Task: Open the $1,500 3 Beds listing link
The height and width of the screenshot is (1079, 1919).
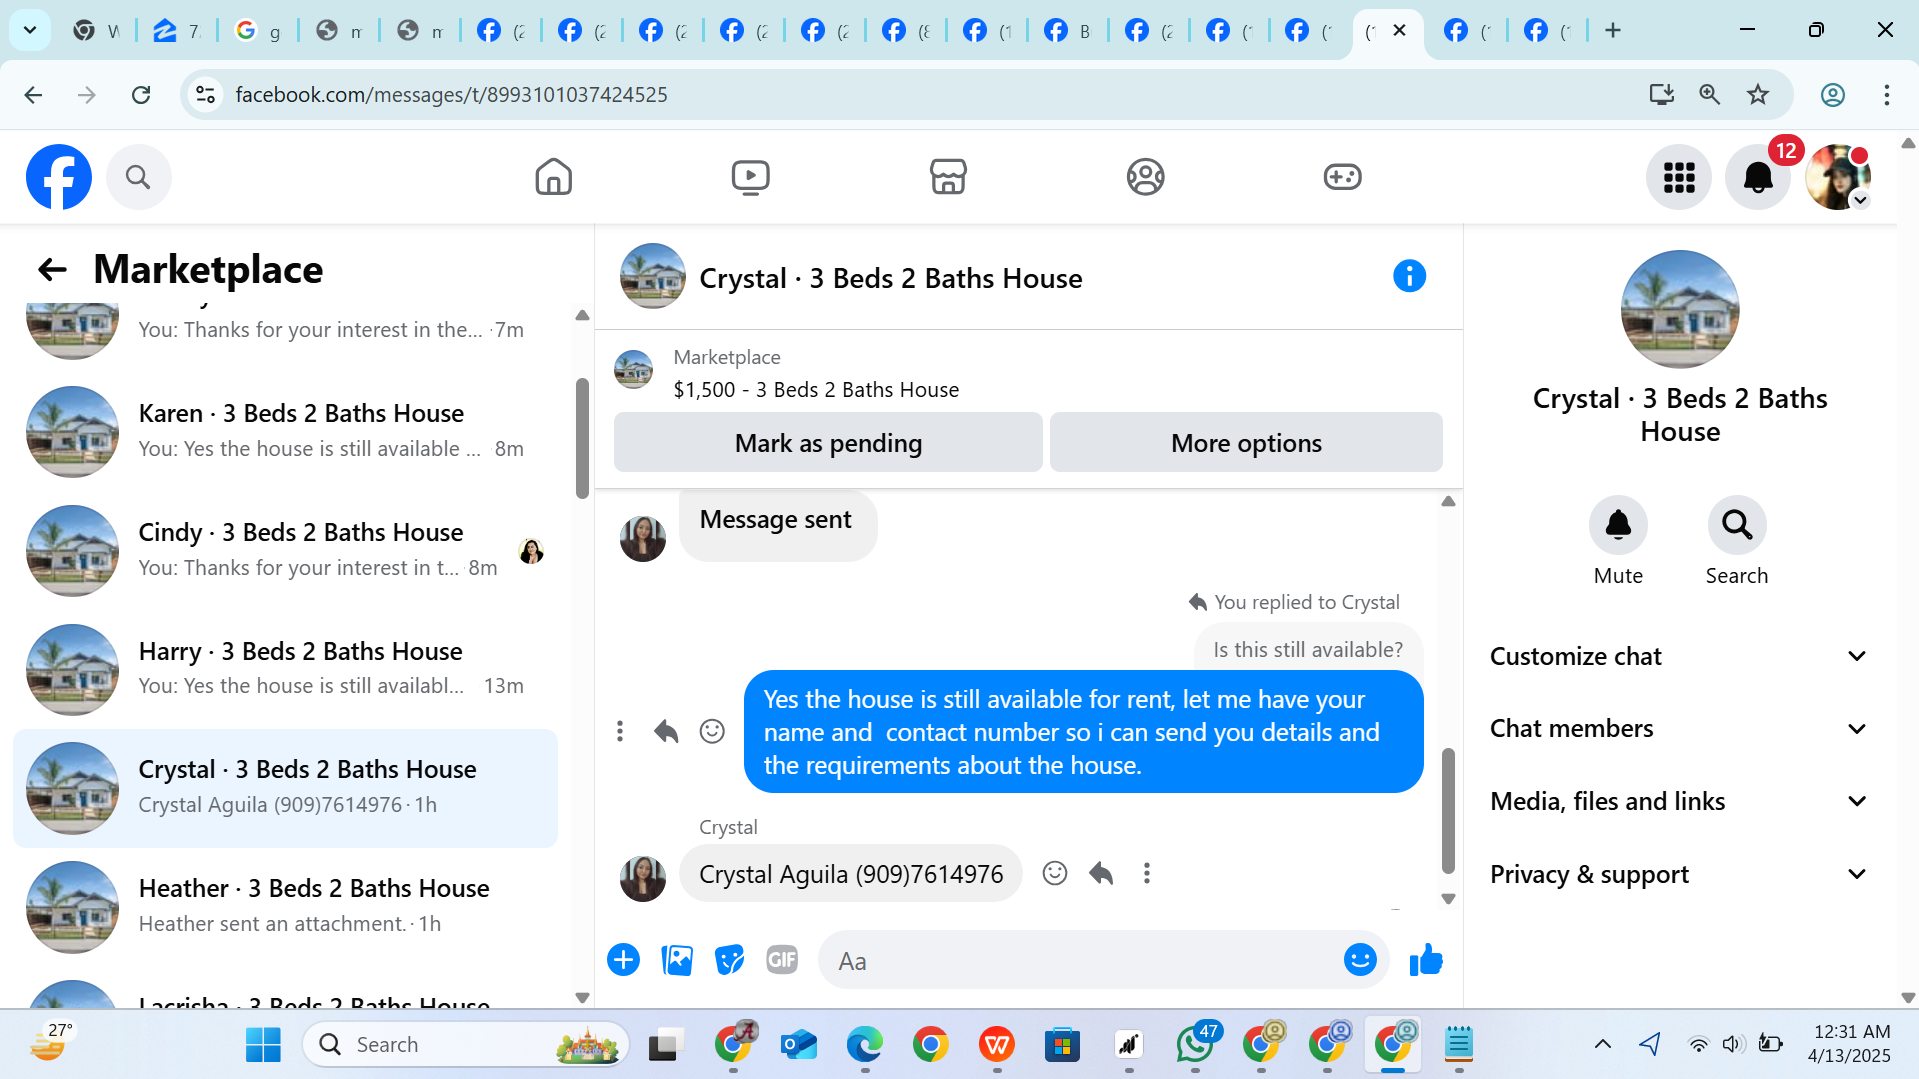Action: click(816, 389)
